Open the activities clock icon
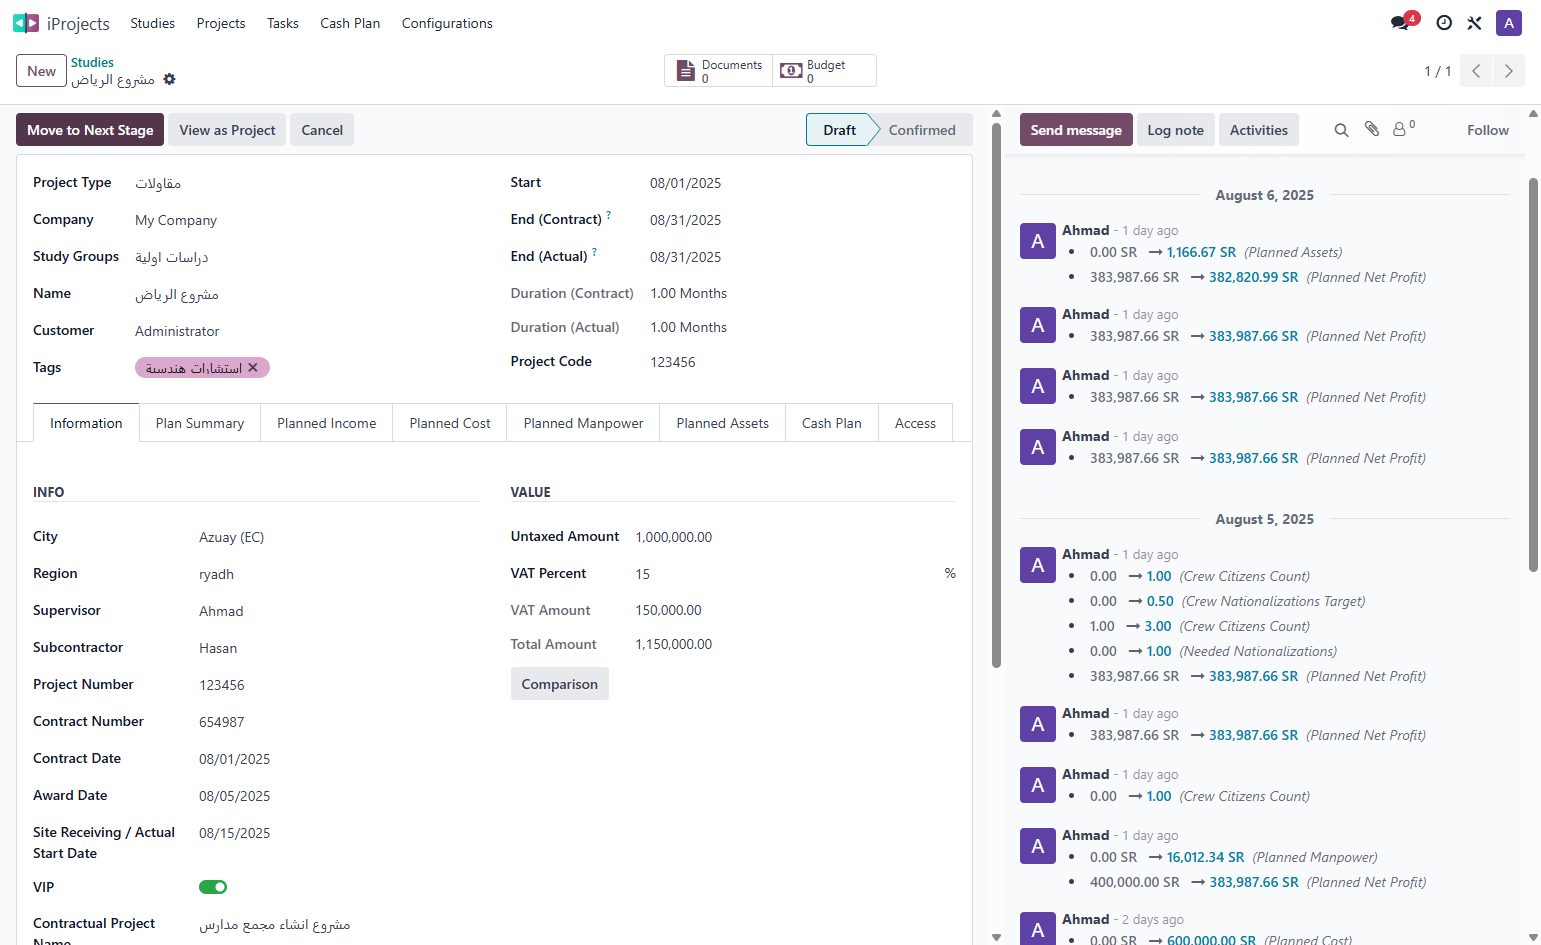1541x945 pixels. [1444, 23]
